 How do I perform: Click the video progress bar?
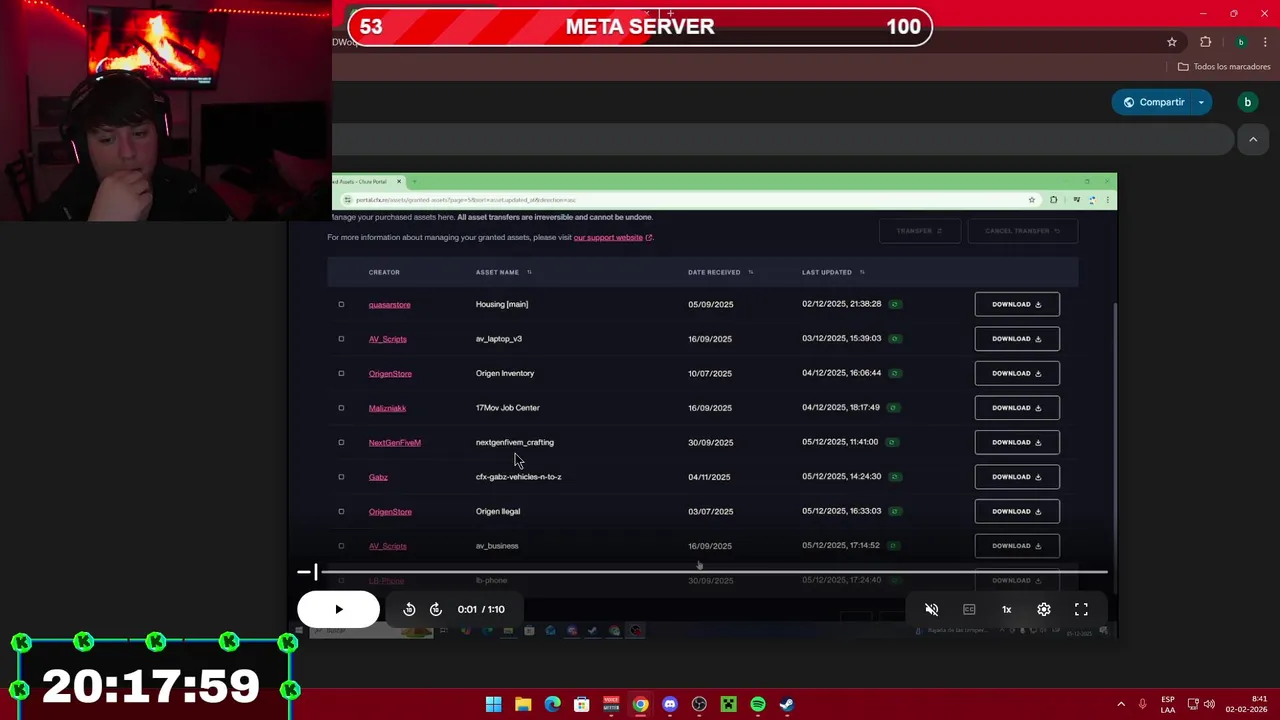(702, 572)
